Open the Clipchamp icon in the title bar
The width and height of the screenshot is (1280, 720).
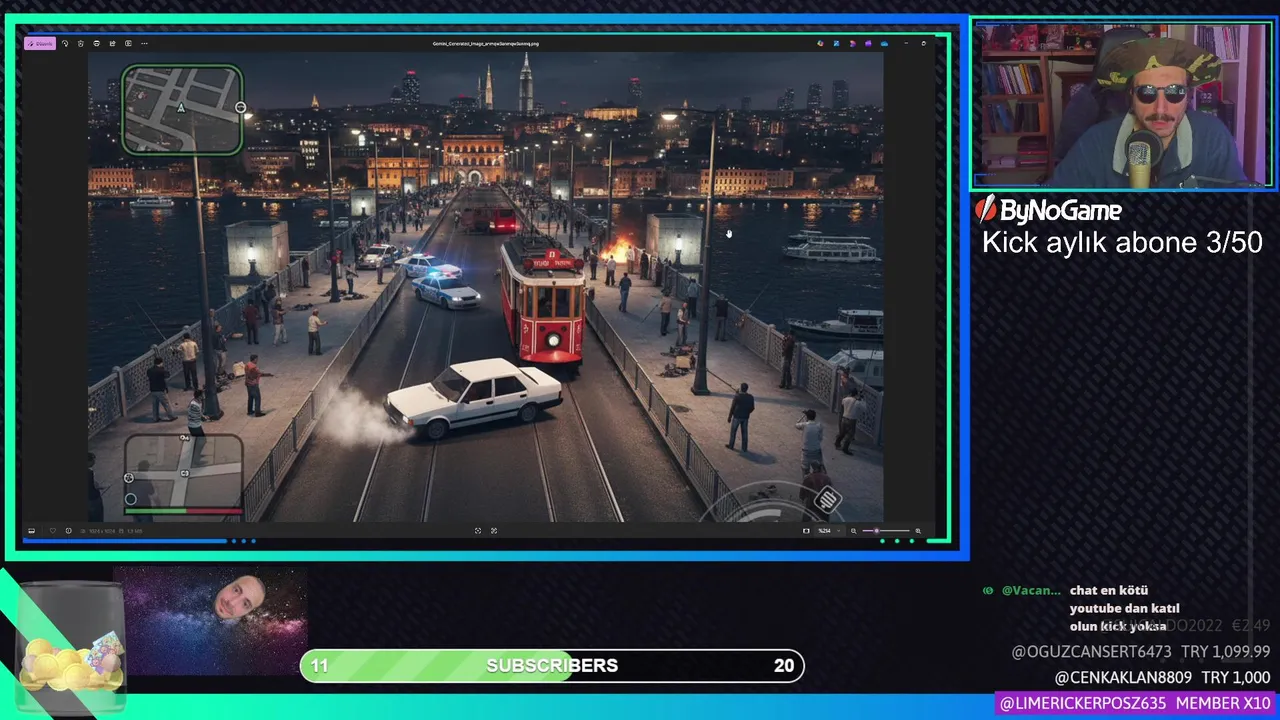[853, 44]
